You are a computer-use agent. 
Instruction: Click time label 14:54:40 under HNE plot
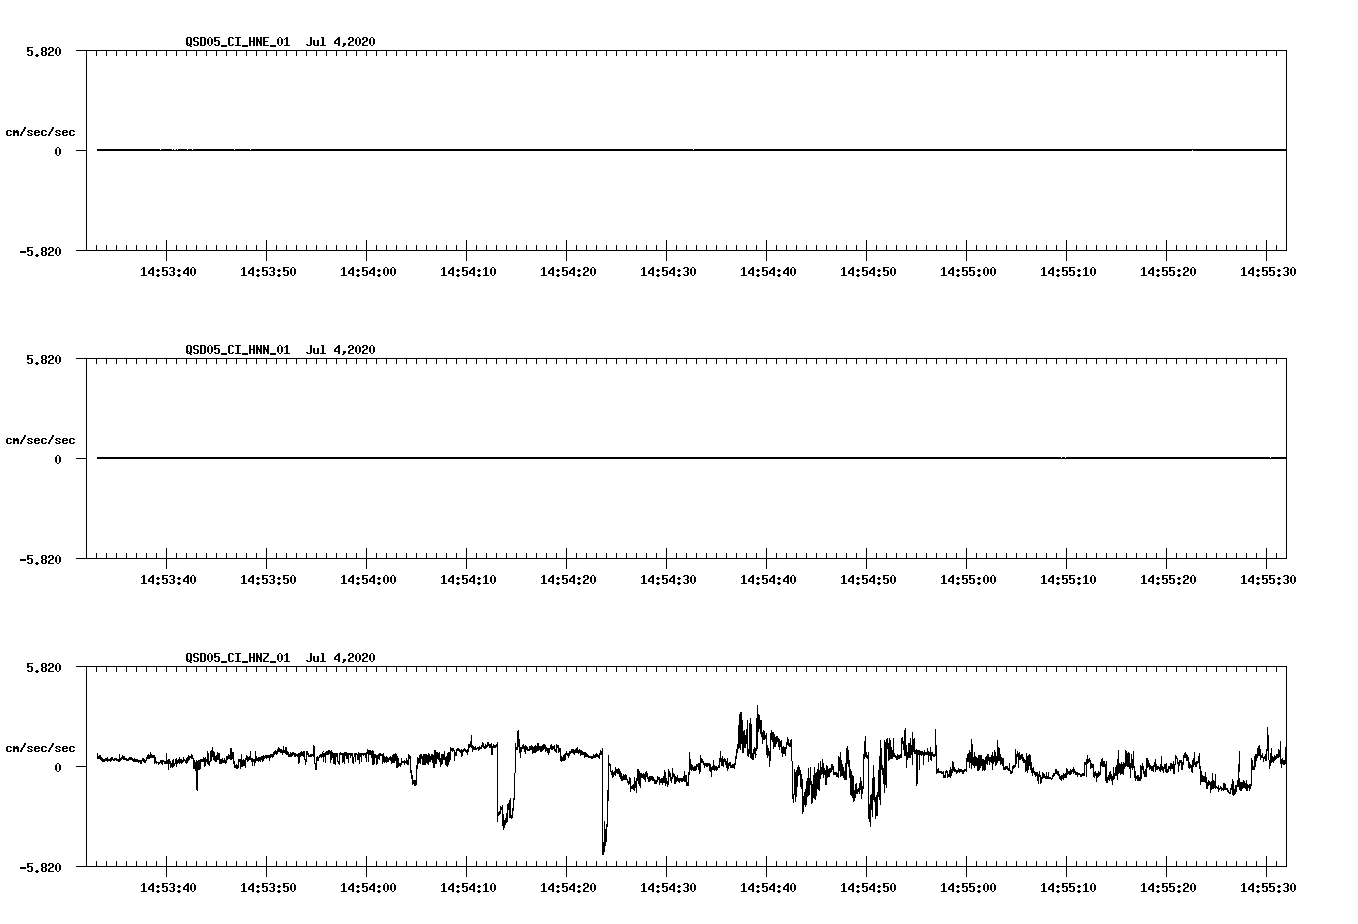pos(768,272)
